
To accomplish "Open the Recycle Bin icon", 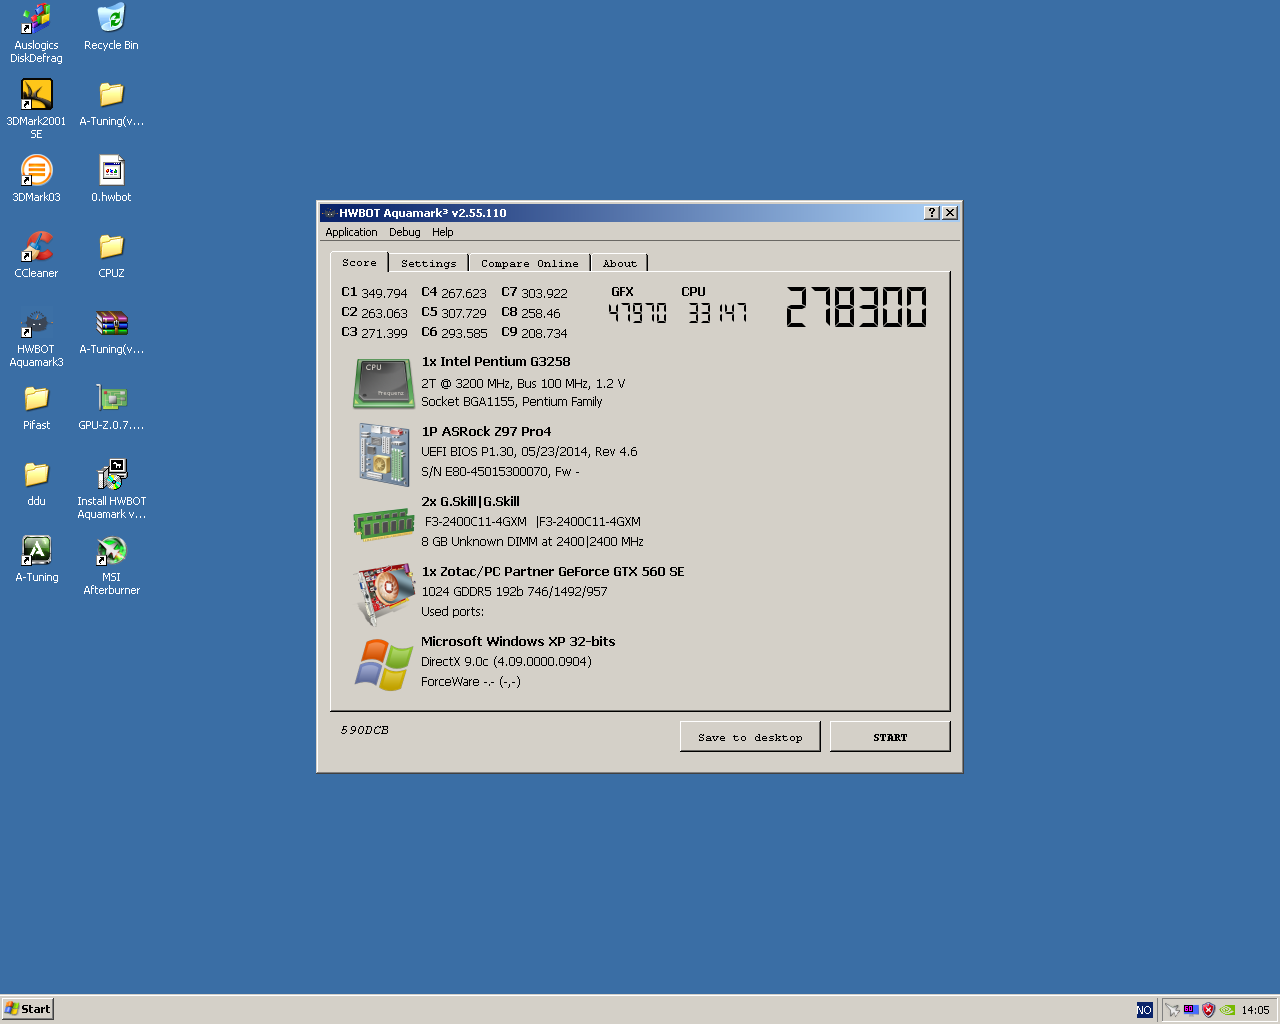I will 111,27.
